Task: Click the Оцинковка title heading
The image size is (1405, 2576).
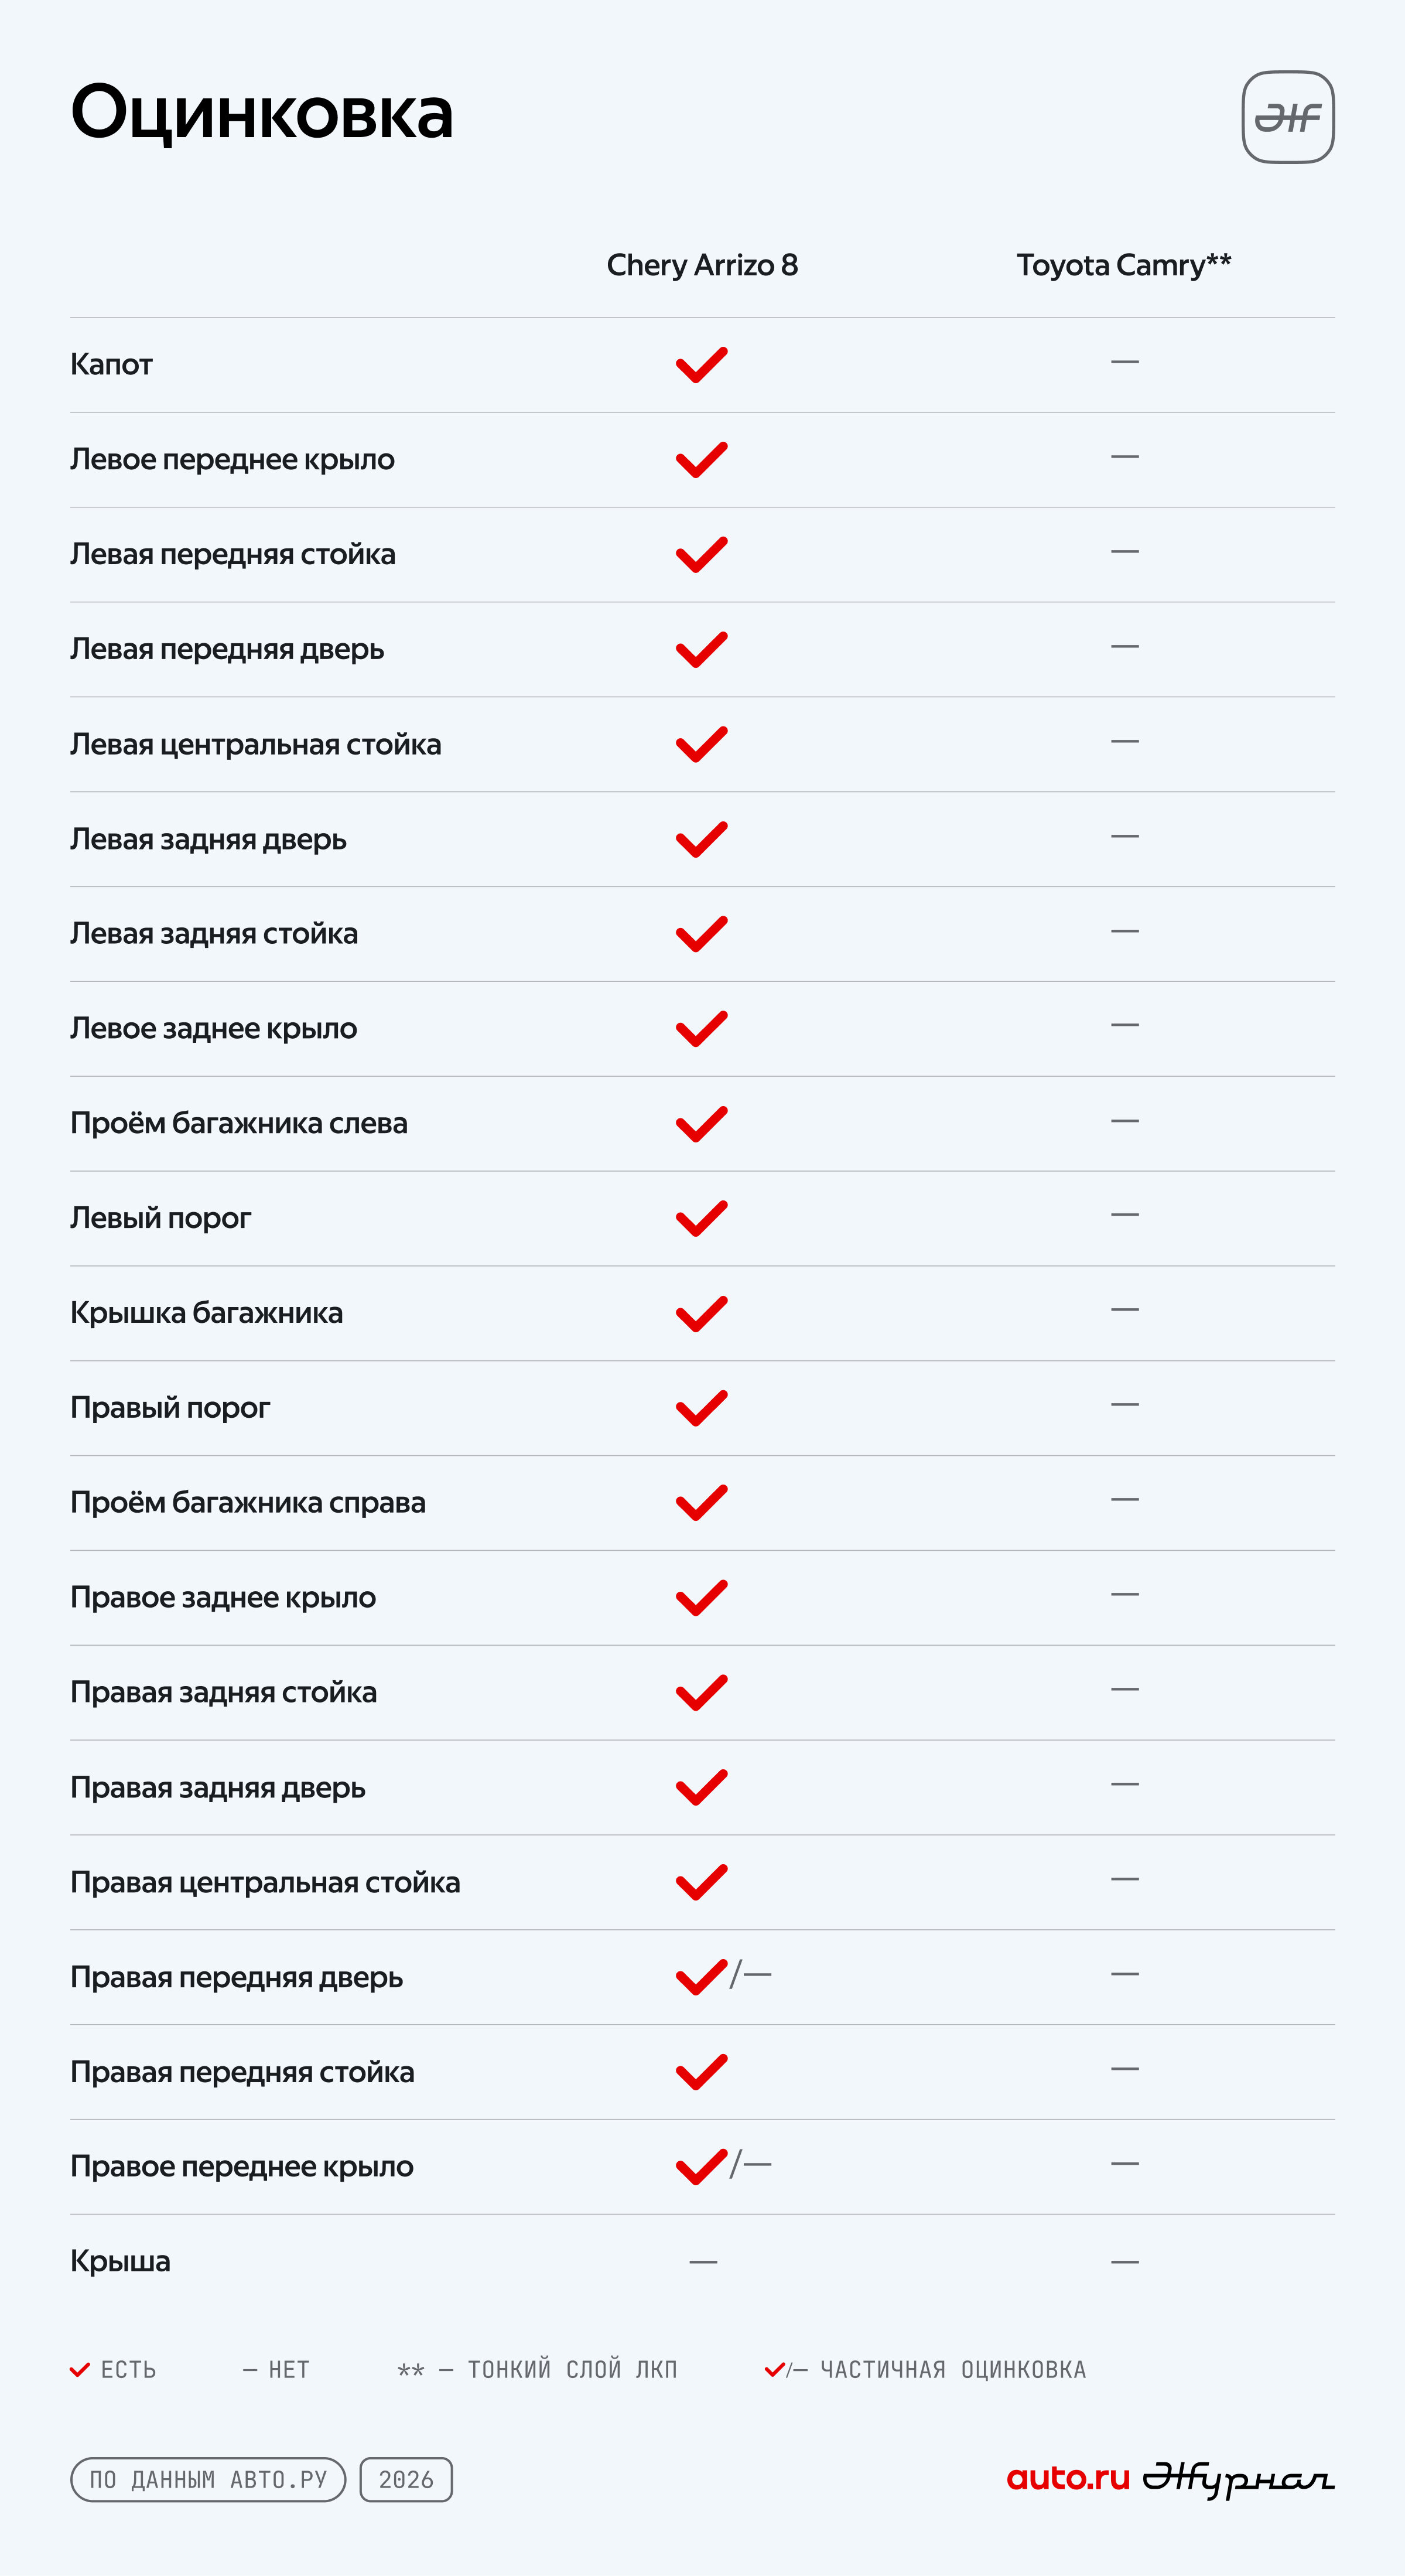Action: click(x=262, y=112)
